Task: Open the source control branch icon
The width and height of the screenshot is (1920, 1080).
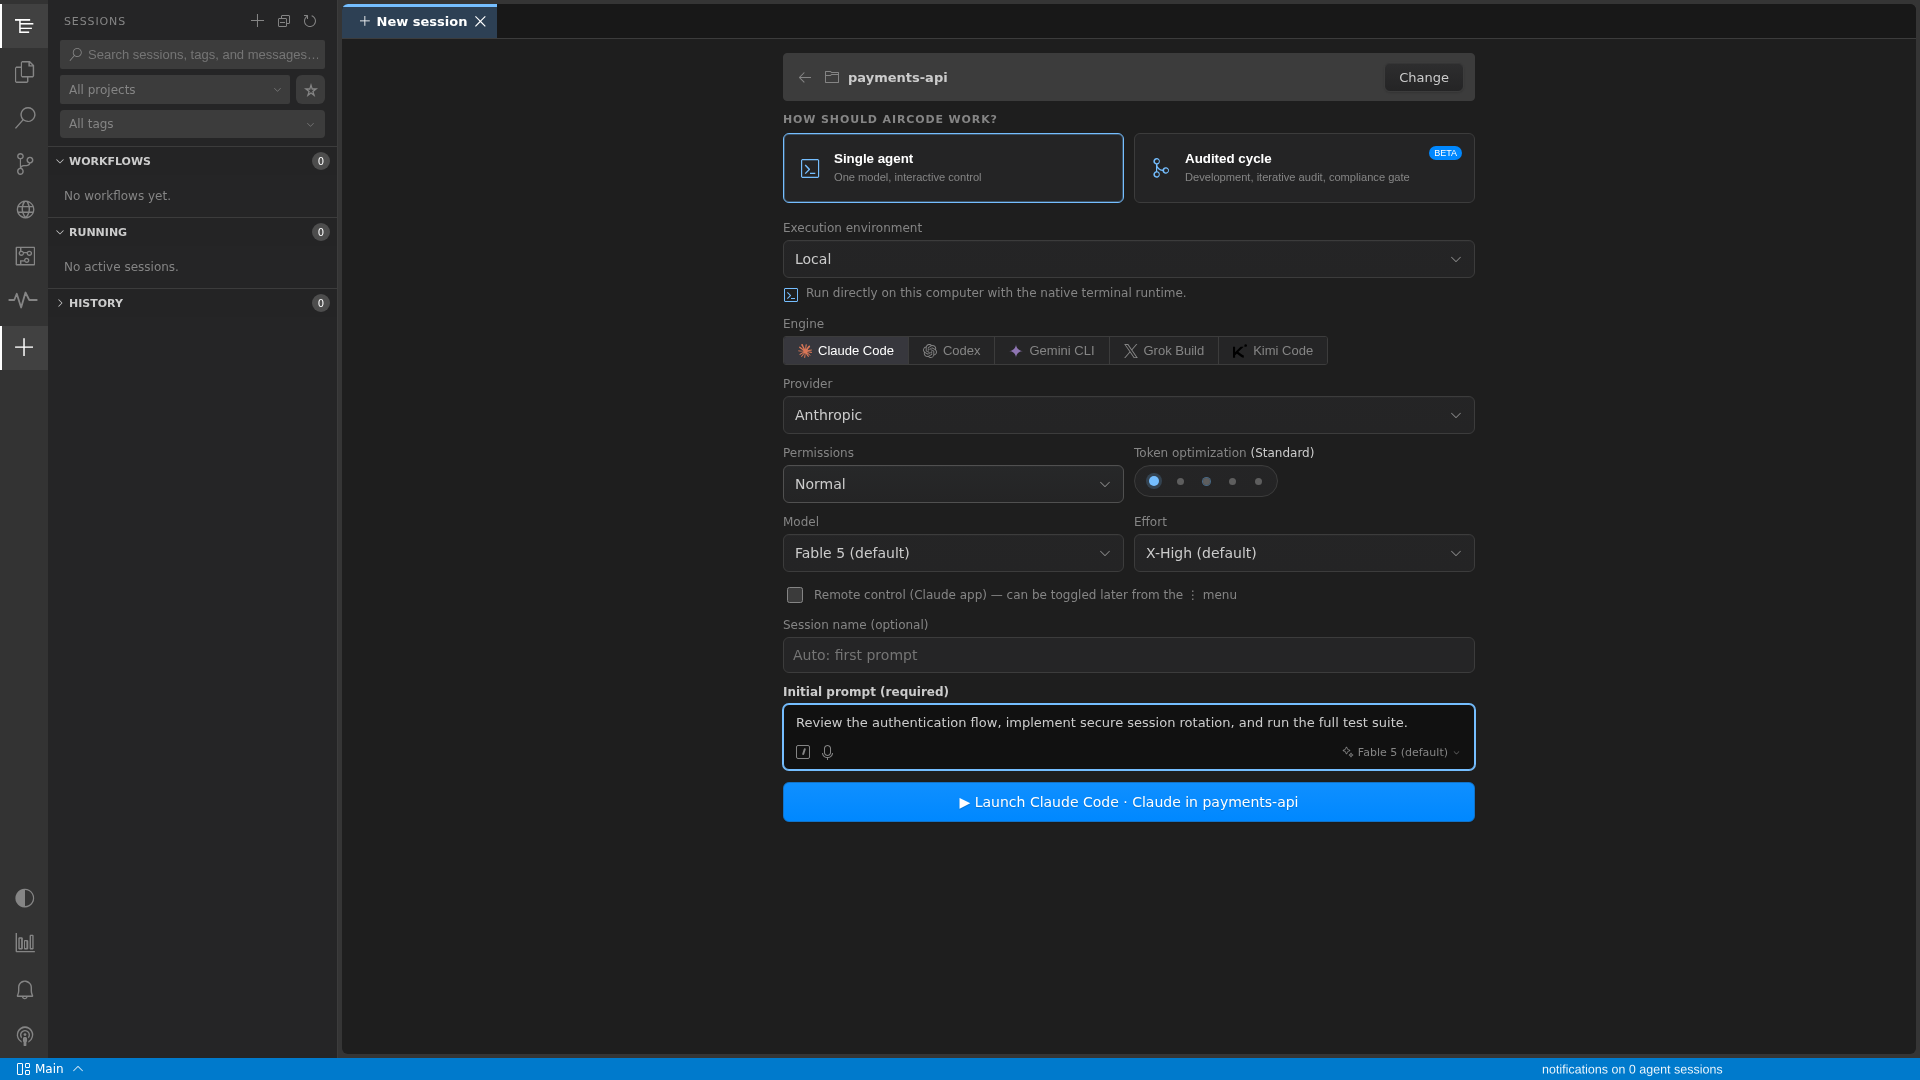Action: coord(24,164)
